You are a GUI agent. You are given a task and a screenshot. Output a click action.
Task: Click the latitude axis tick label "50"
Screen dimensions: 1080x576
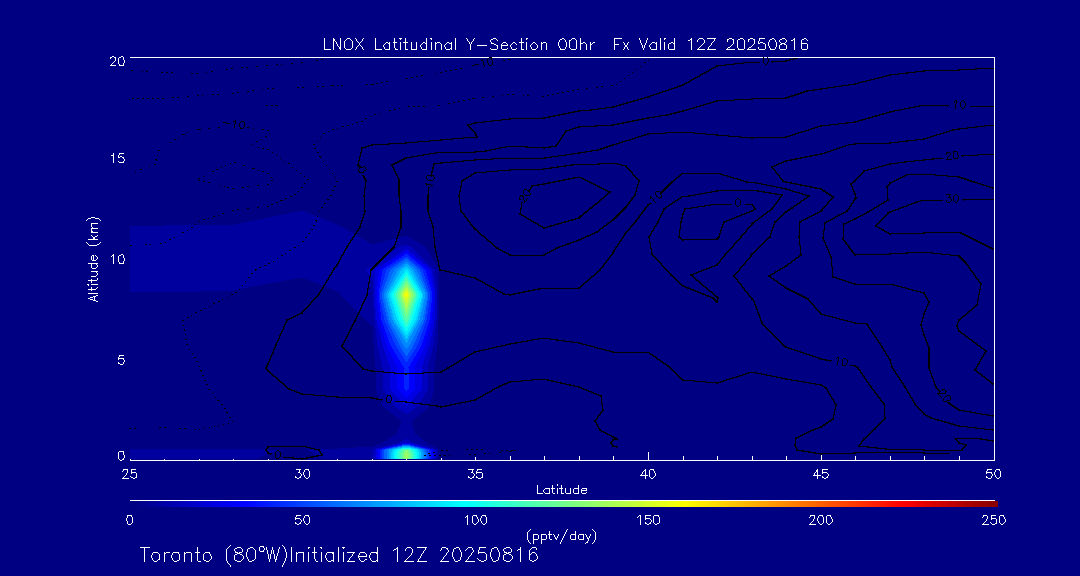[x=994, y=474]
